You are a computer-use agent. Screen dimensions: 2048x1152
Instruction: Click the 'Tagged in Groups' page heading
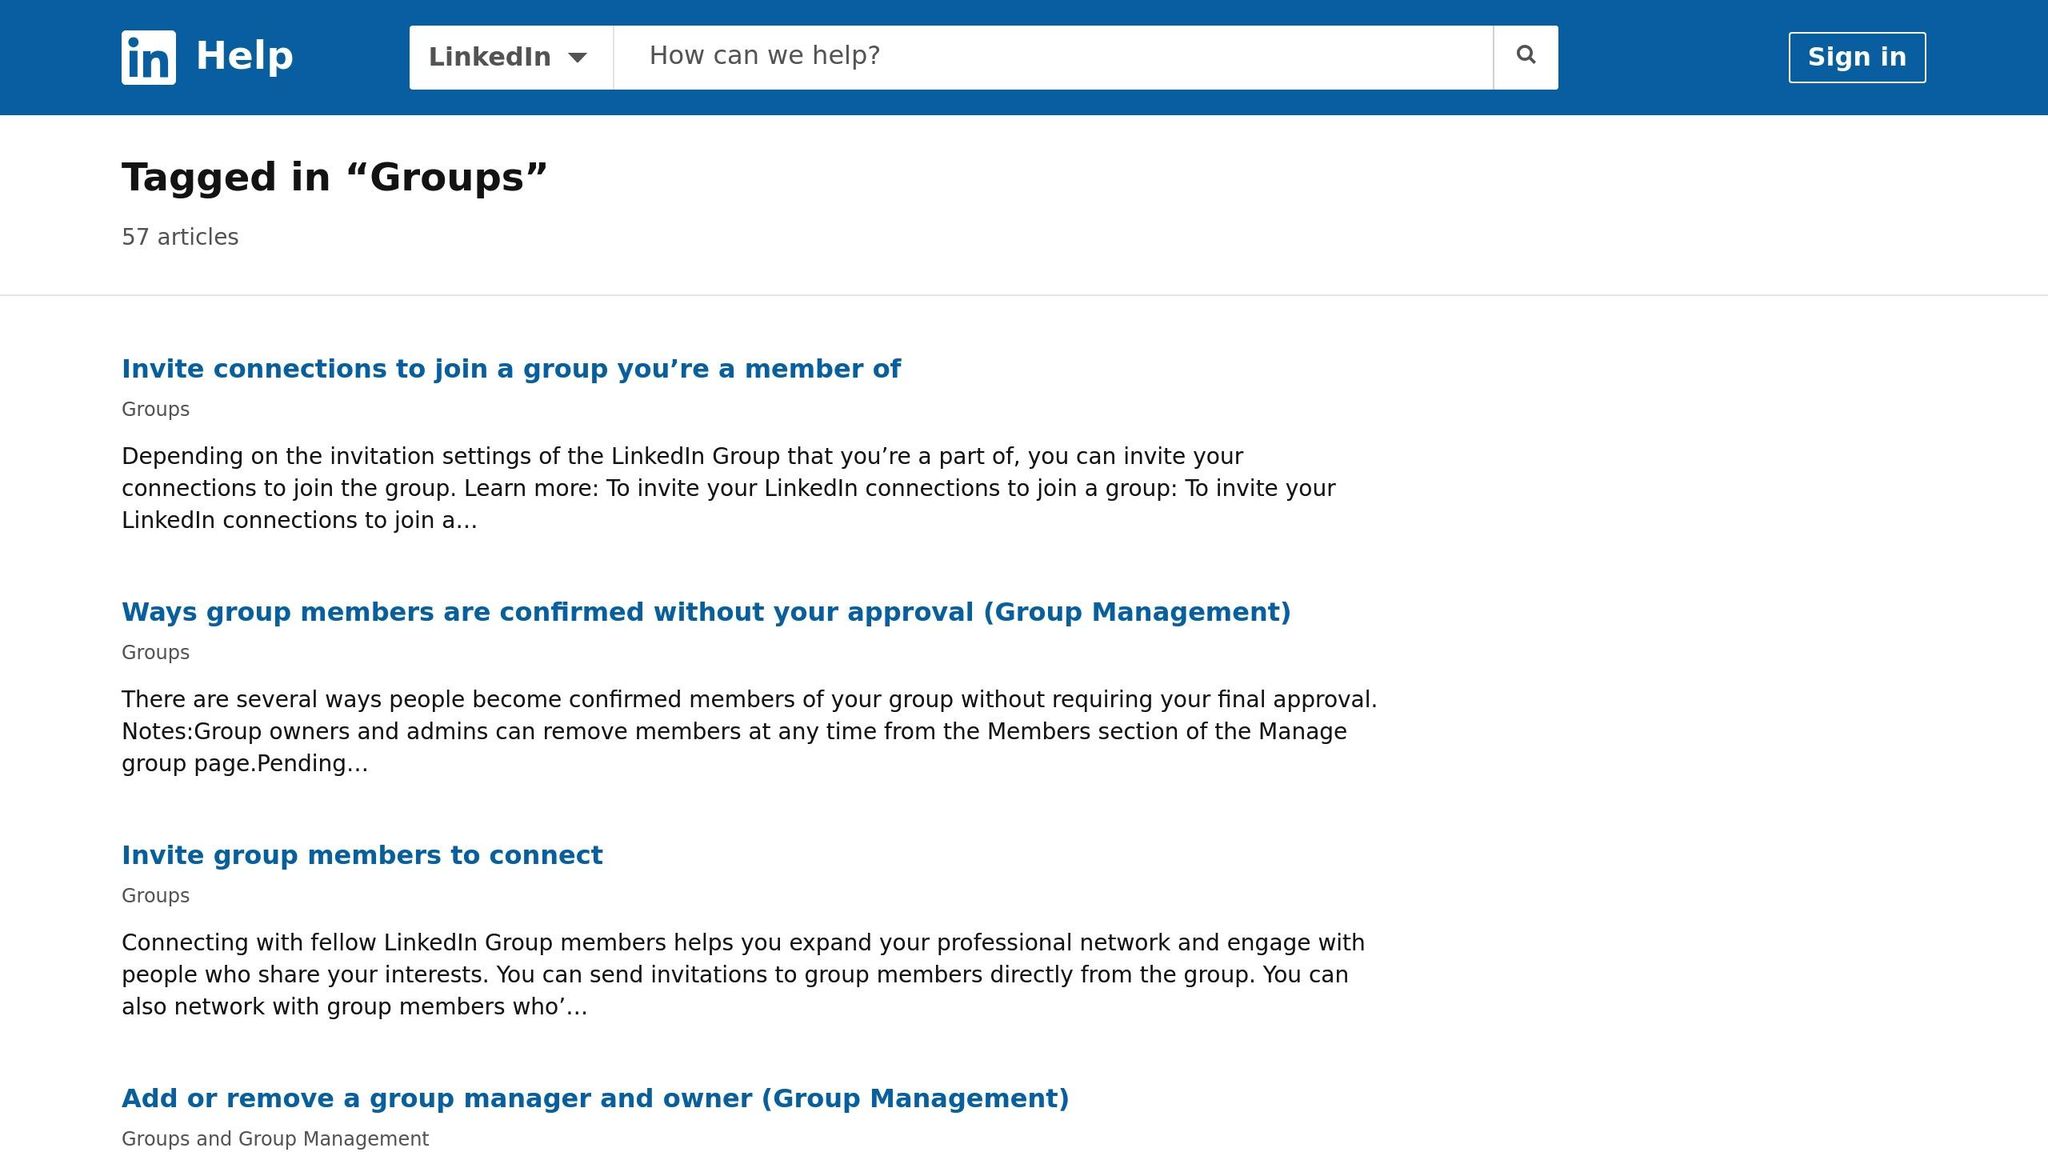coord(334,176)
